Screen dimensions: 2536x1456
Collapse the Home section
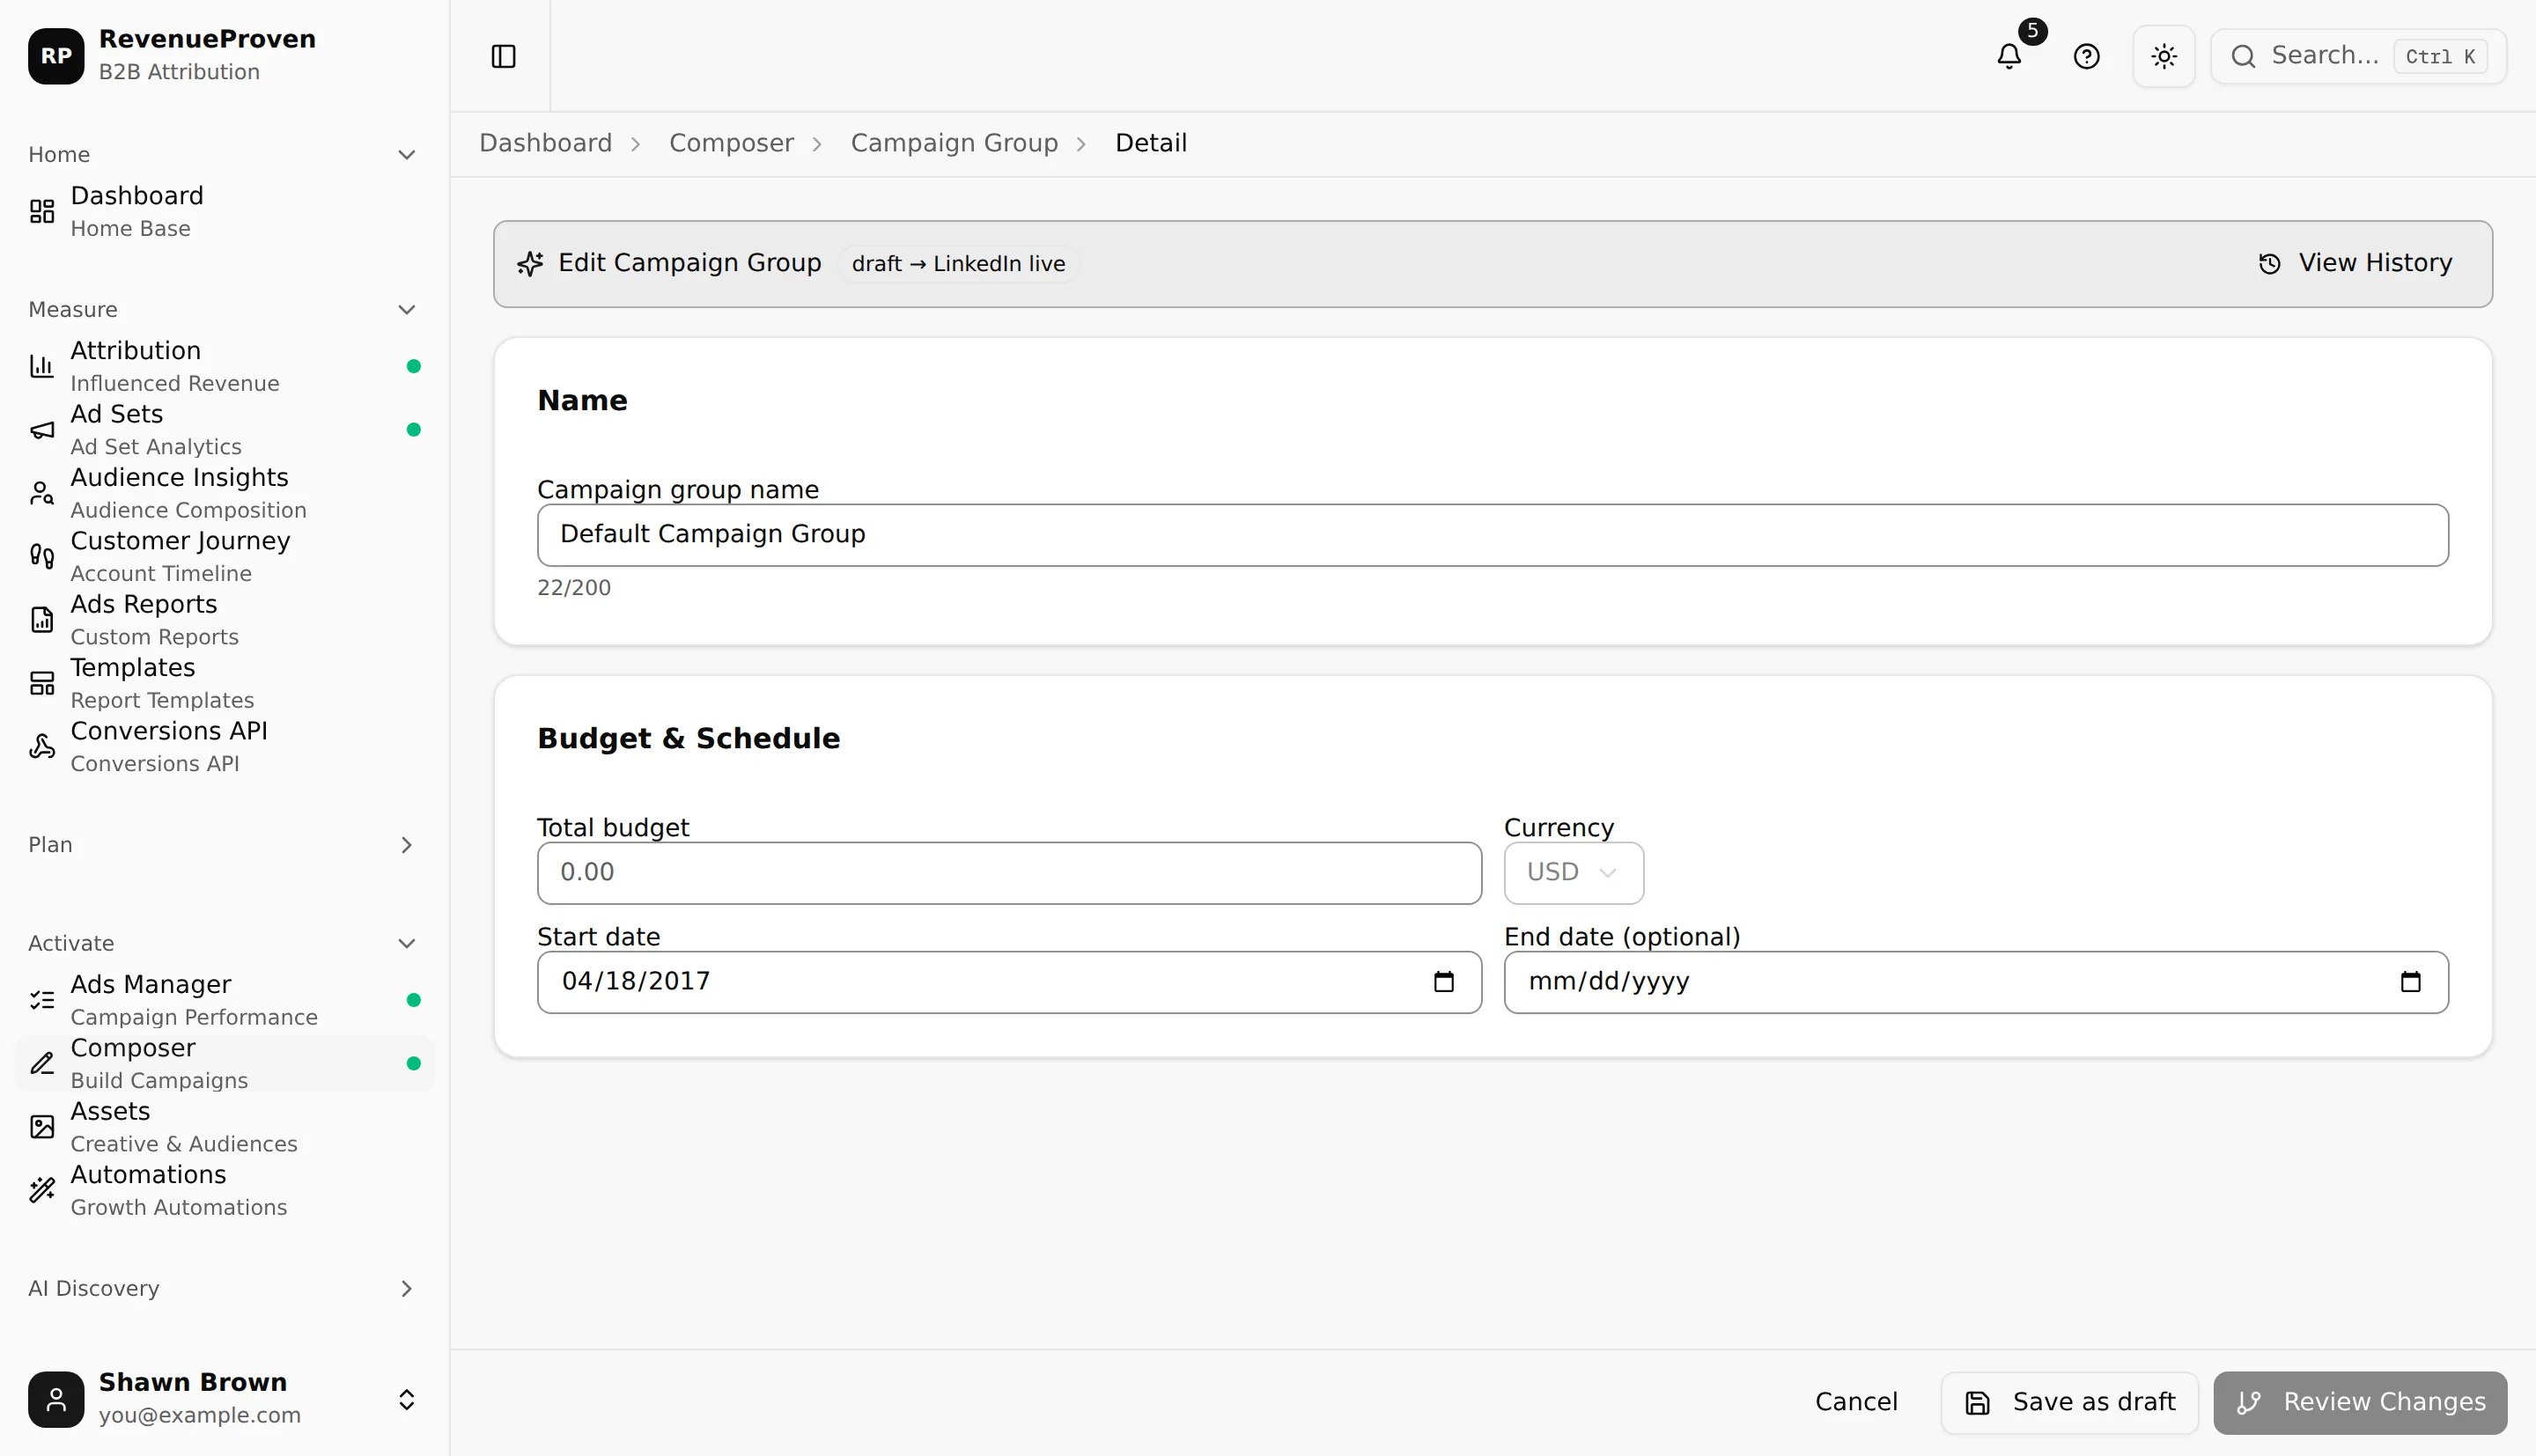click(406, 155)
